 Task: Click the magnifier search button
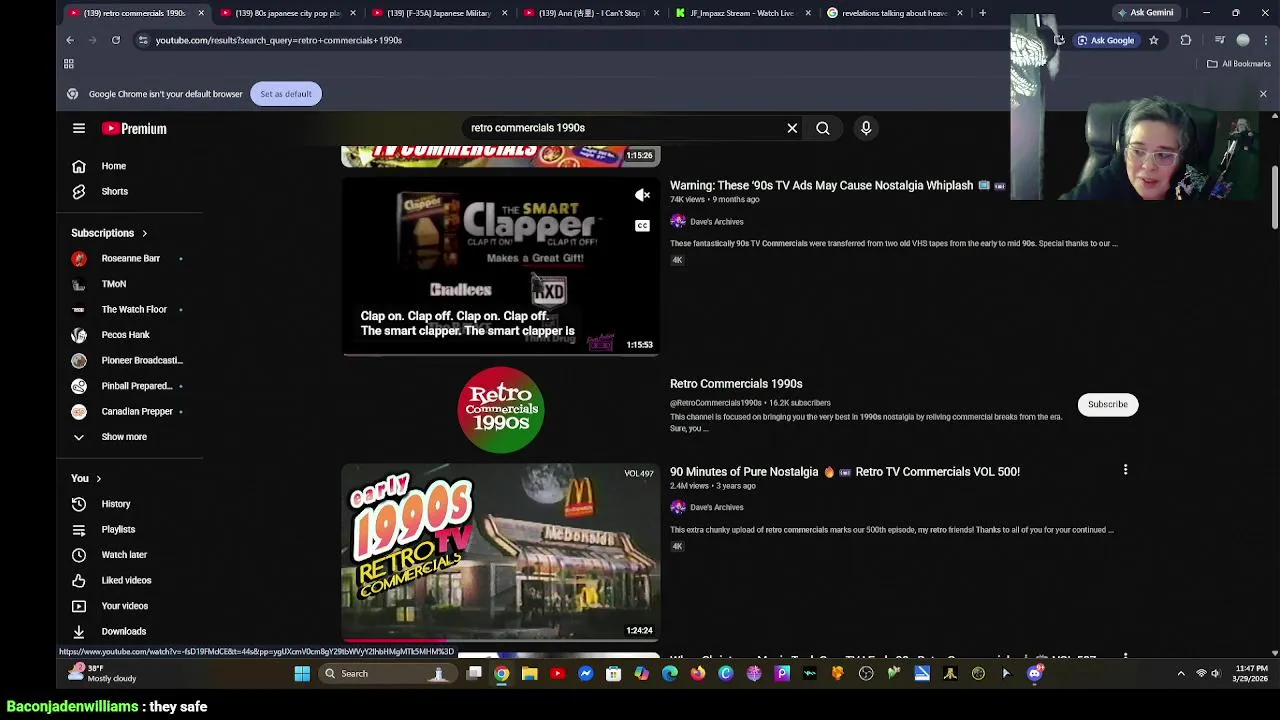pyautogui.click(x=823, y=128)
